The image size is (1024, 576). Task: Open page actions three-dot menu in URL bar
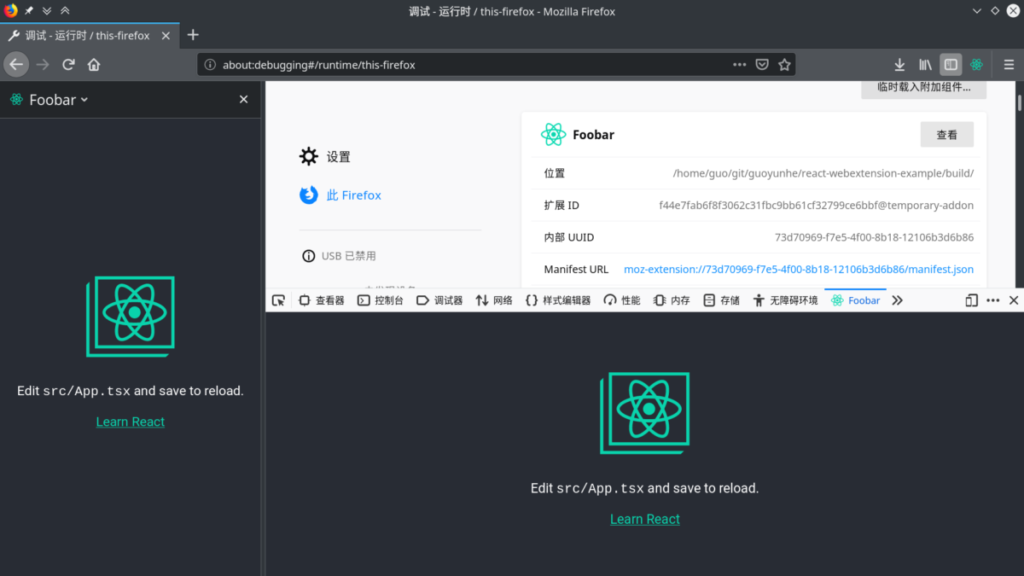click(739, 65)
